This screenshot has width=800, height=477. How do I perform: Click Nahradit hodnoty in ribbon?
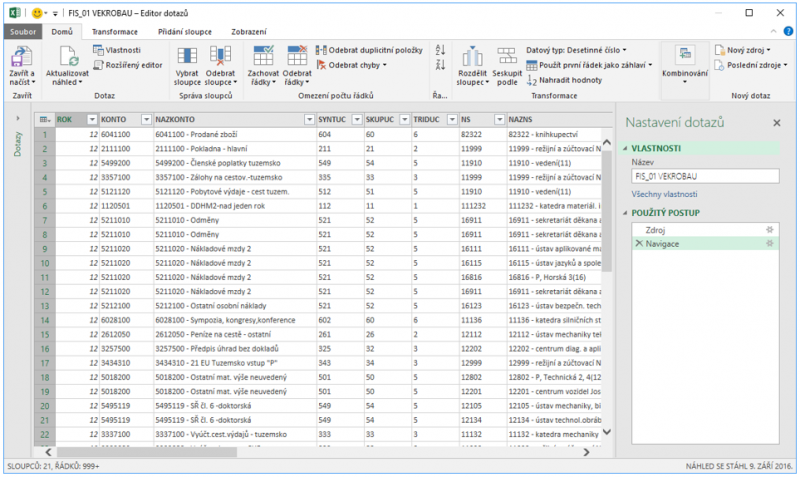pos(570,79)
